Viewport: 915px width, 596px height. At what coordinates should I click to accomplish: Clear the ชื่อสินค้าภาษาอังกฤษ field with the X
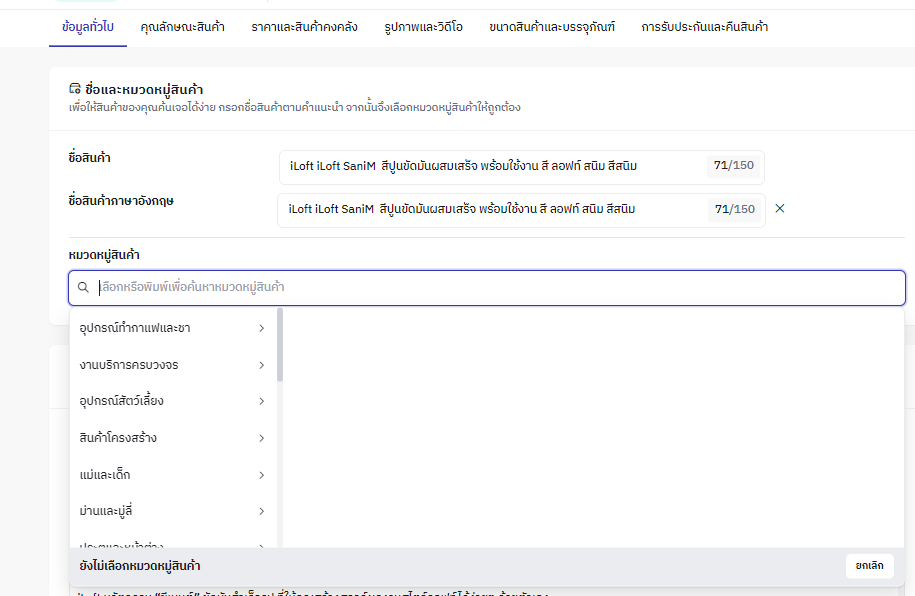tap(780, 208)
